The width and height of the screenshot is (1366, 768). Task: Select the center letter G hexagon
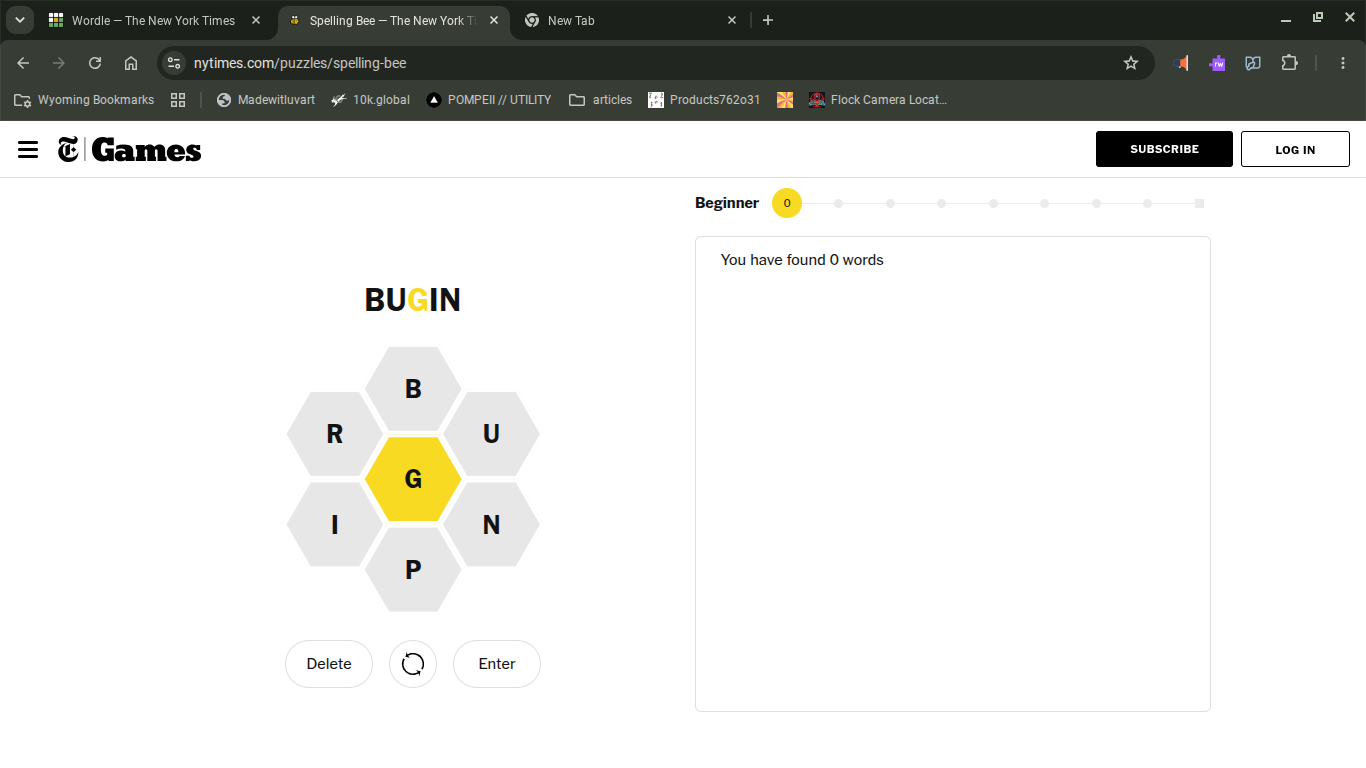point(413,479)
